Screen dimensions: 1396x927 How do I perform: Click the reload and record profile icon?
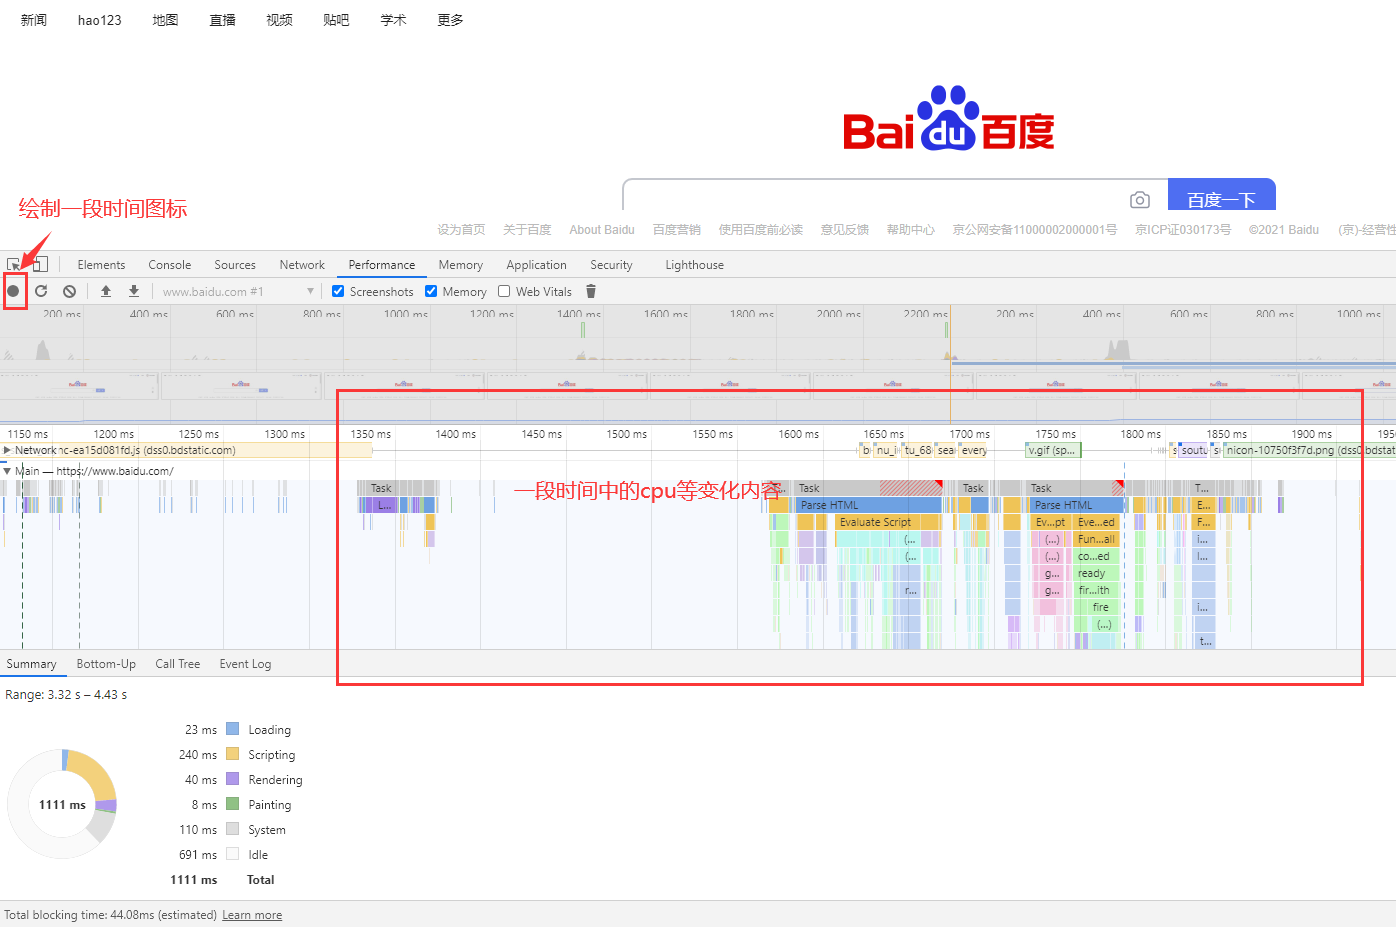click(x=41, y=291)
